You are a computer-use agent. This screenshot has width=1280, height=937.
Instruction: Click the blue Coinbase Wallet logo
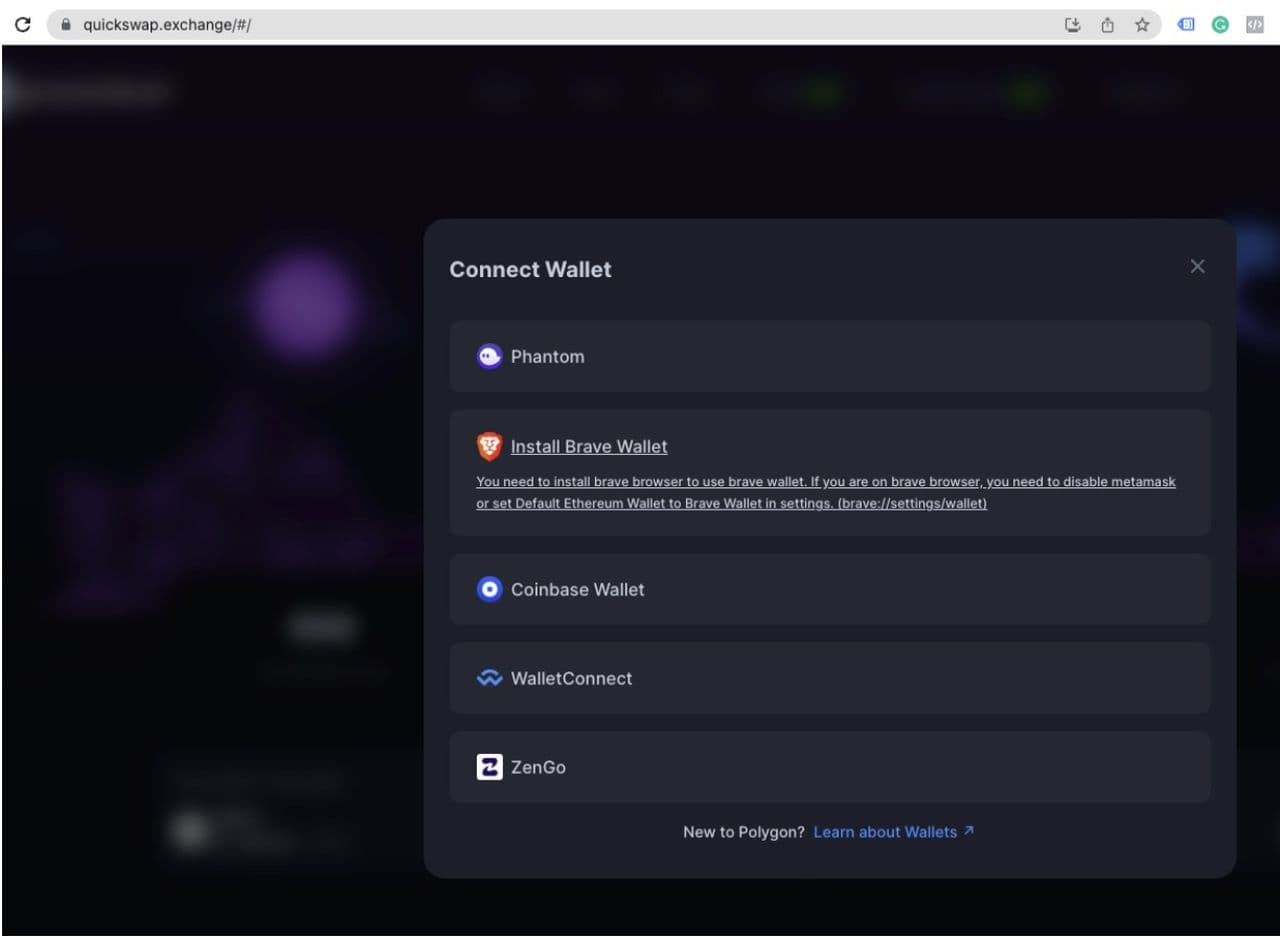[x=489, y=589]
